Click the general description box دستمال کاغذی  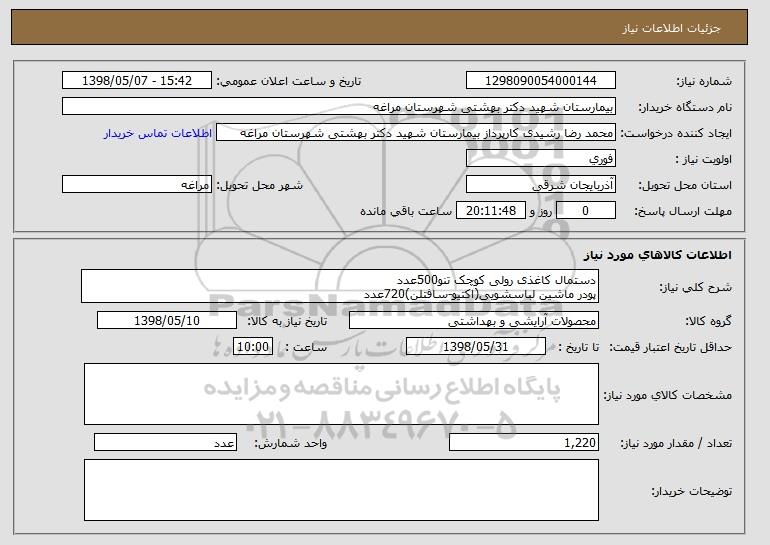tap(340, 286)
